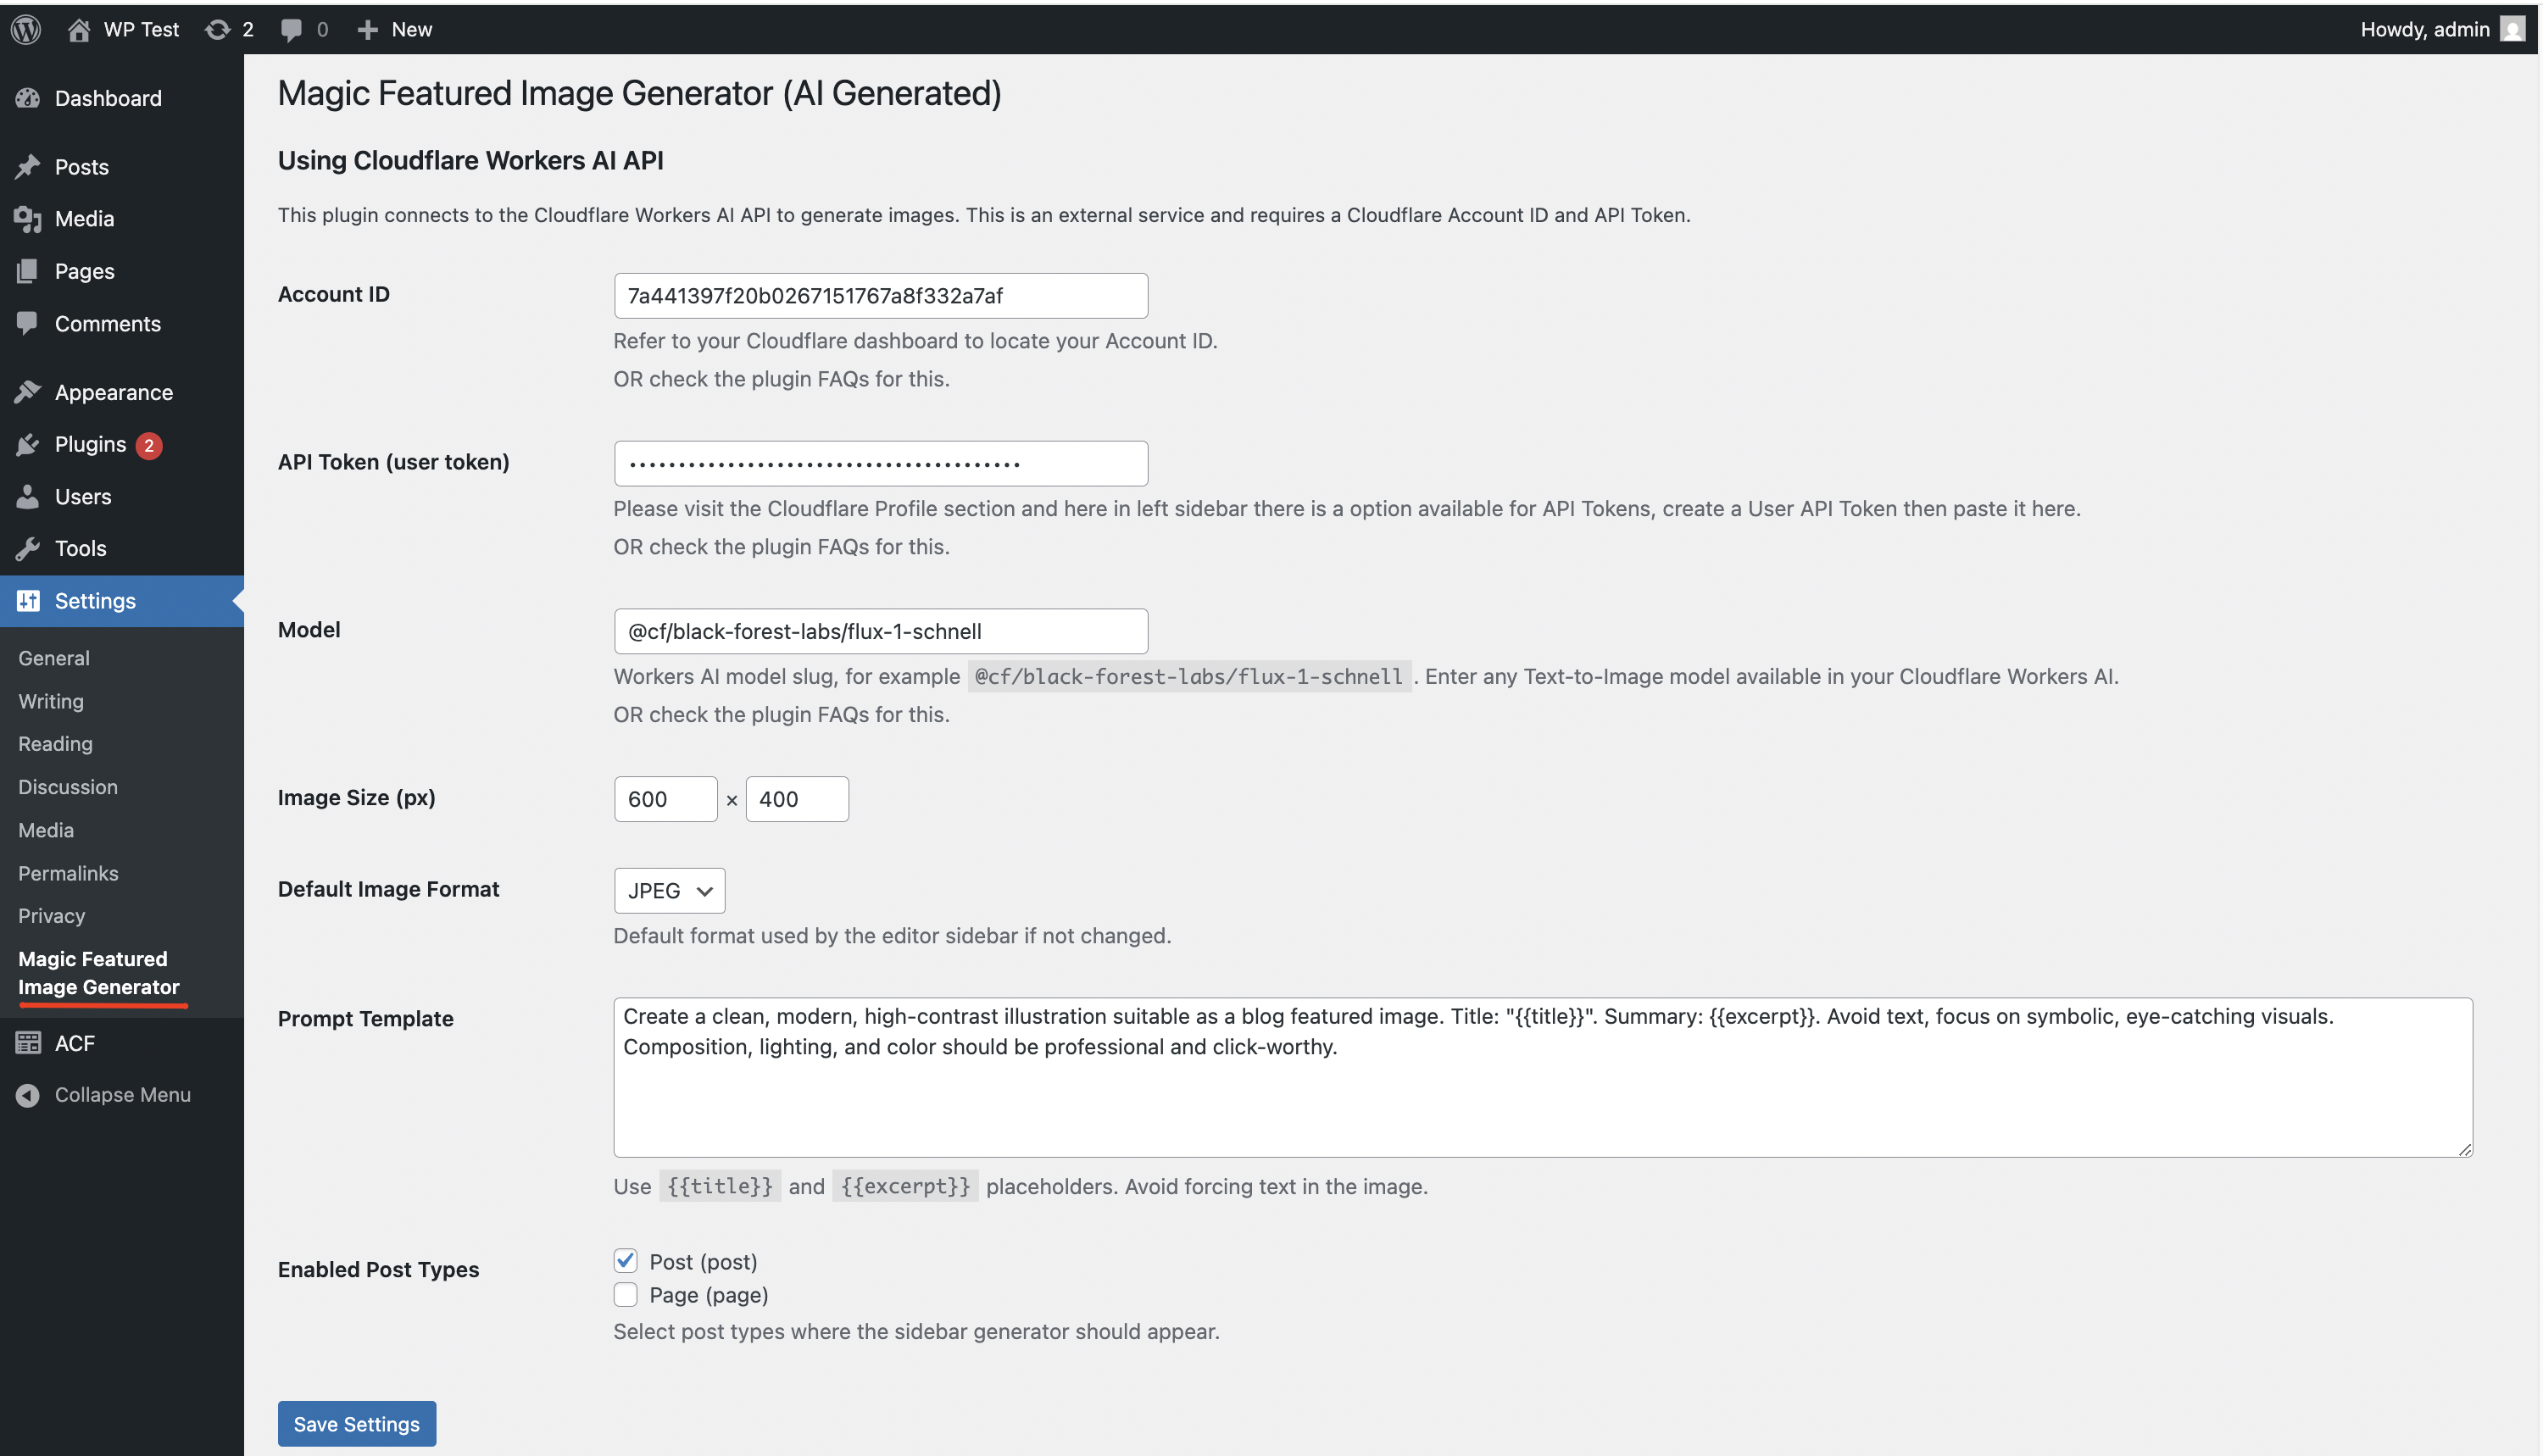The width and height of the screenshot is (2543, 1456).
Task: Open Plugins via the plugin icon
Action: [x=28, y=444]
